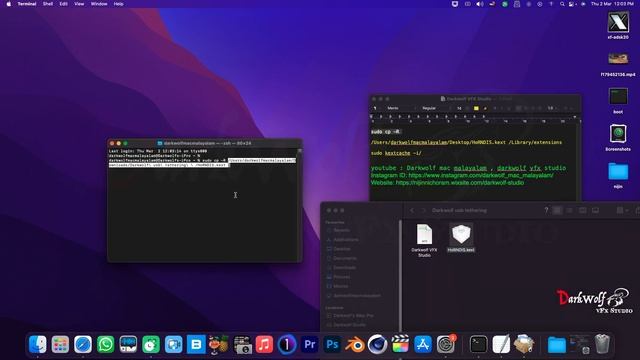
Task: Open the Window menu
Action: (x=99, y=4)
